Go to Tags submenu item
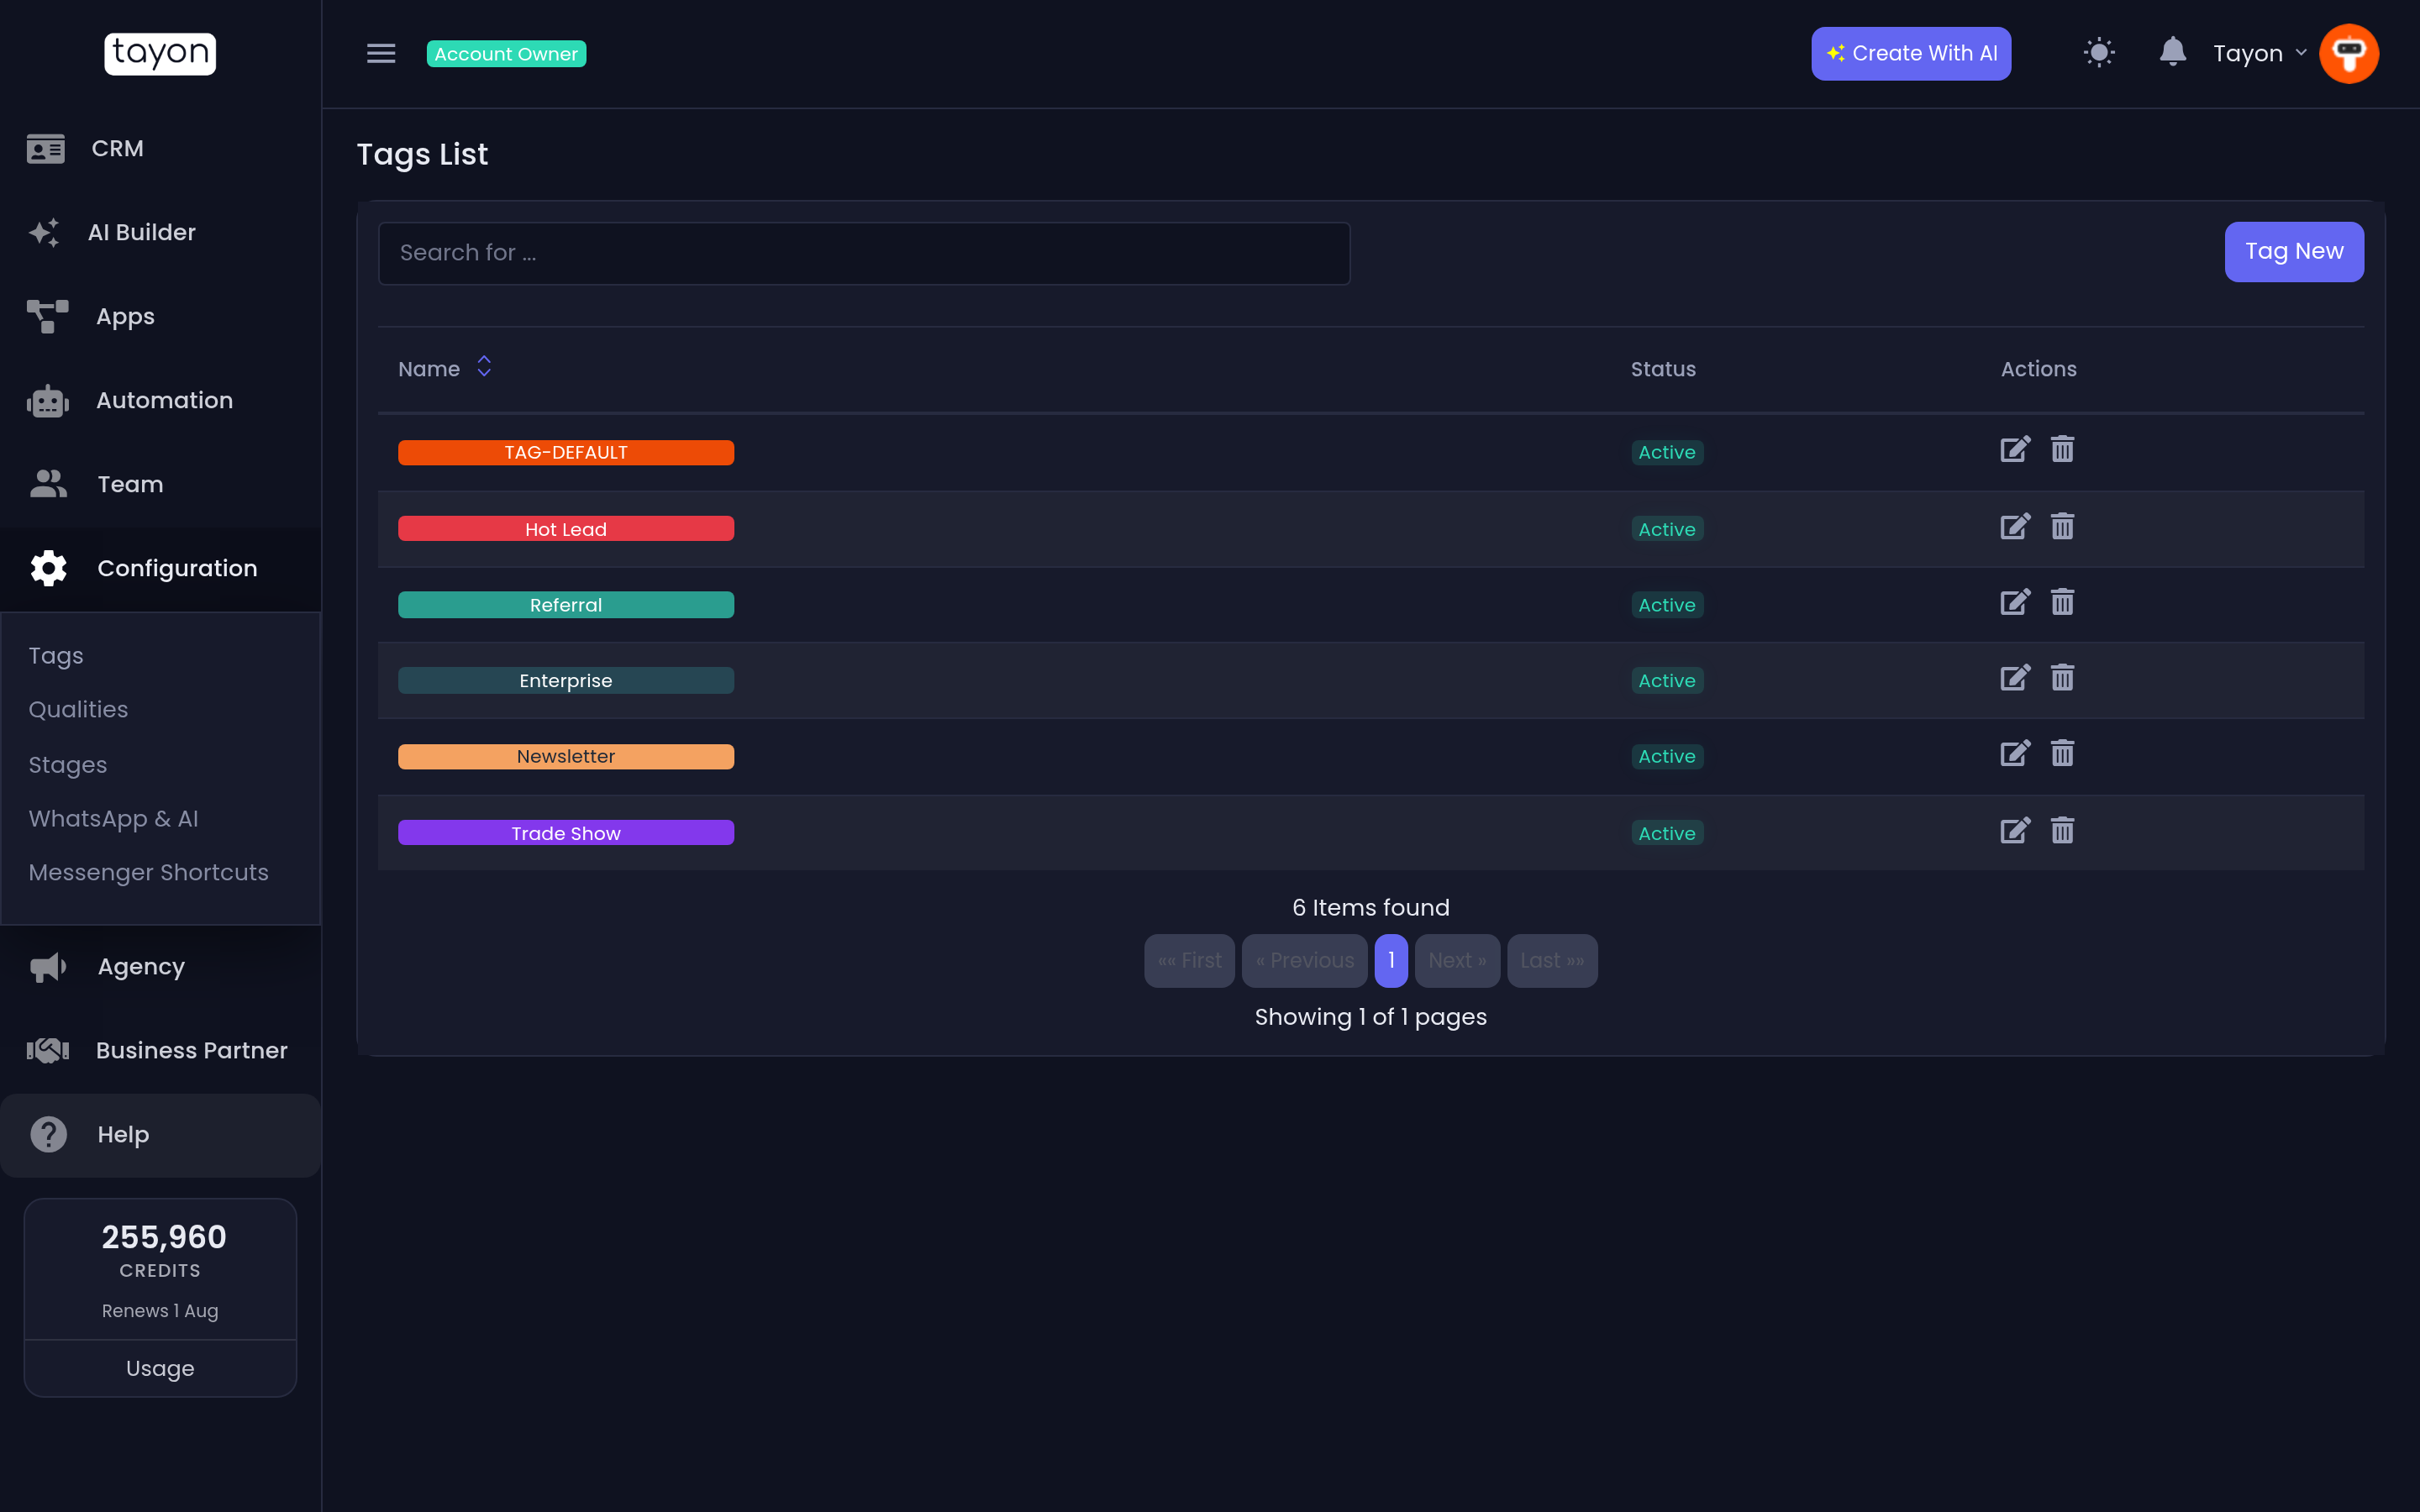This screenshot has height=1512, width=2420. pyautogui.click(x=56, y=656)
